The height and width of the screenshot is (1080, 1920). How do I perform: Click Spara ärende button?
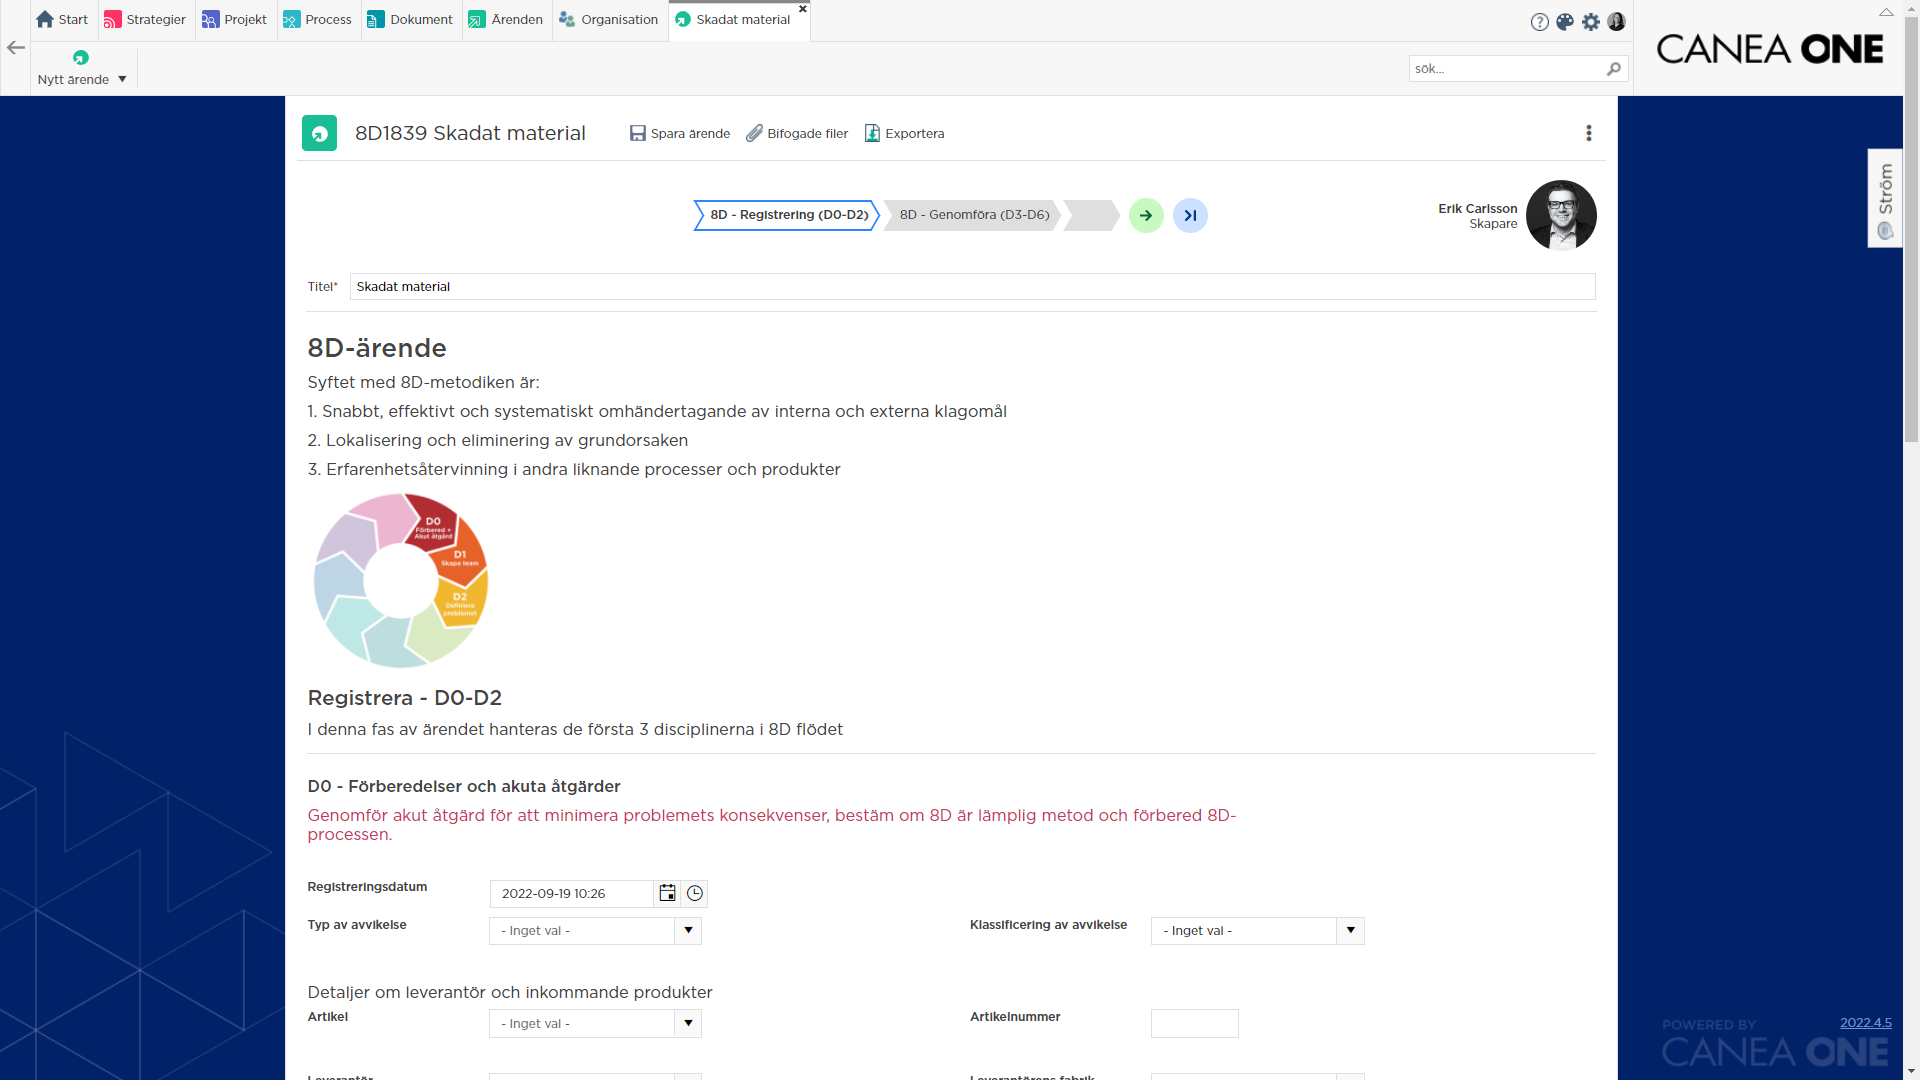680,133
